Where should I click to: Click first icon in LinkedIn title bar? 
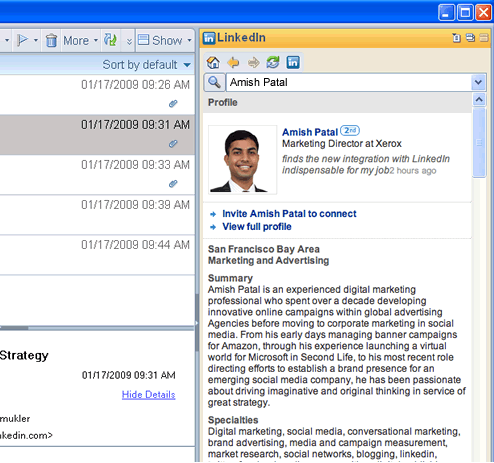click(x=456, y=38)
